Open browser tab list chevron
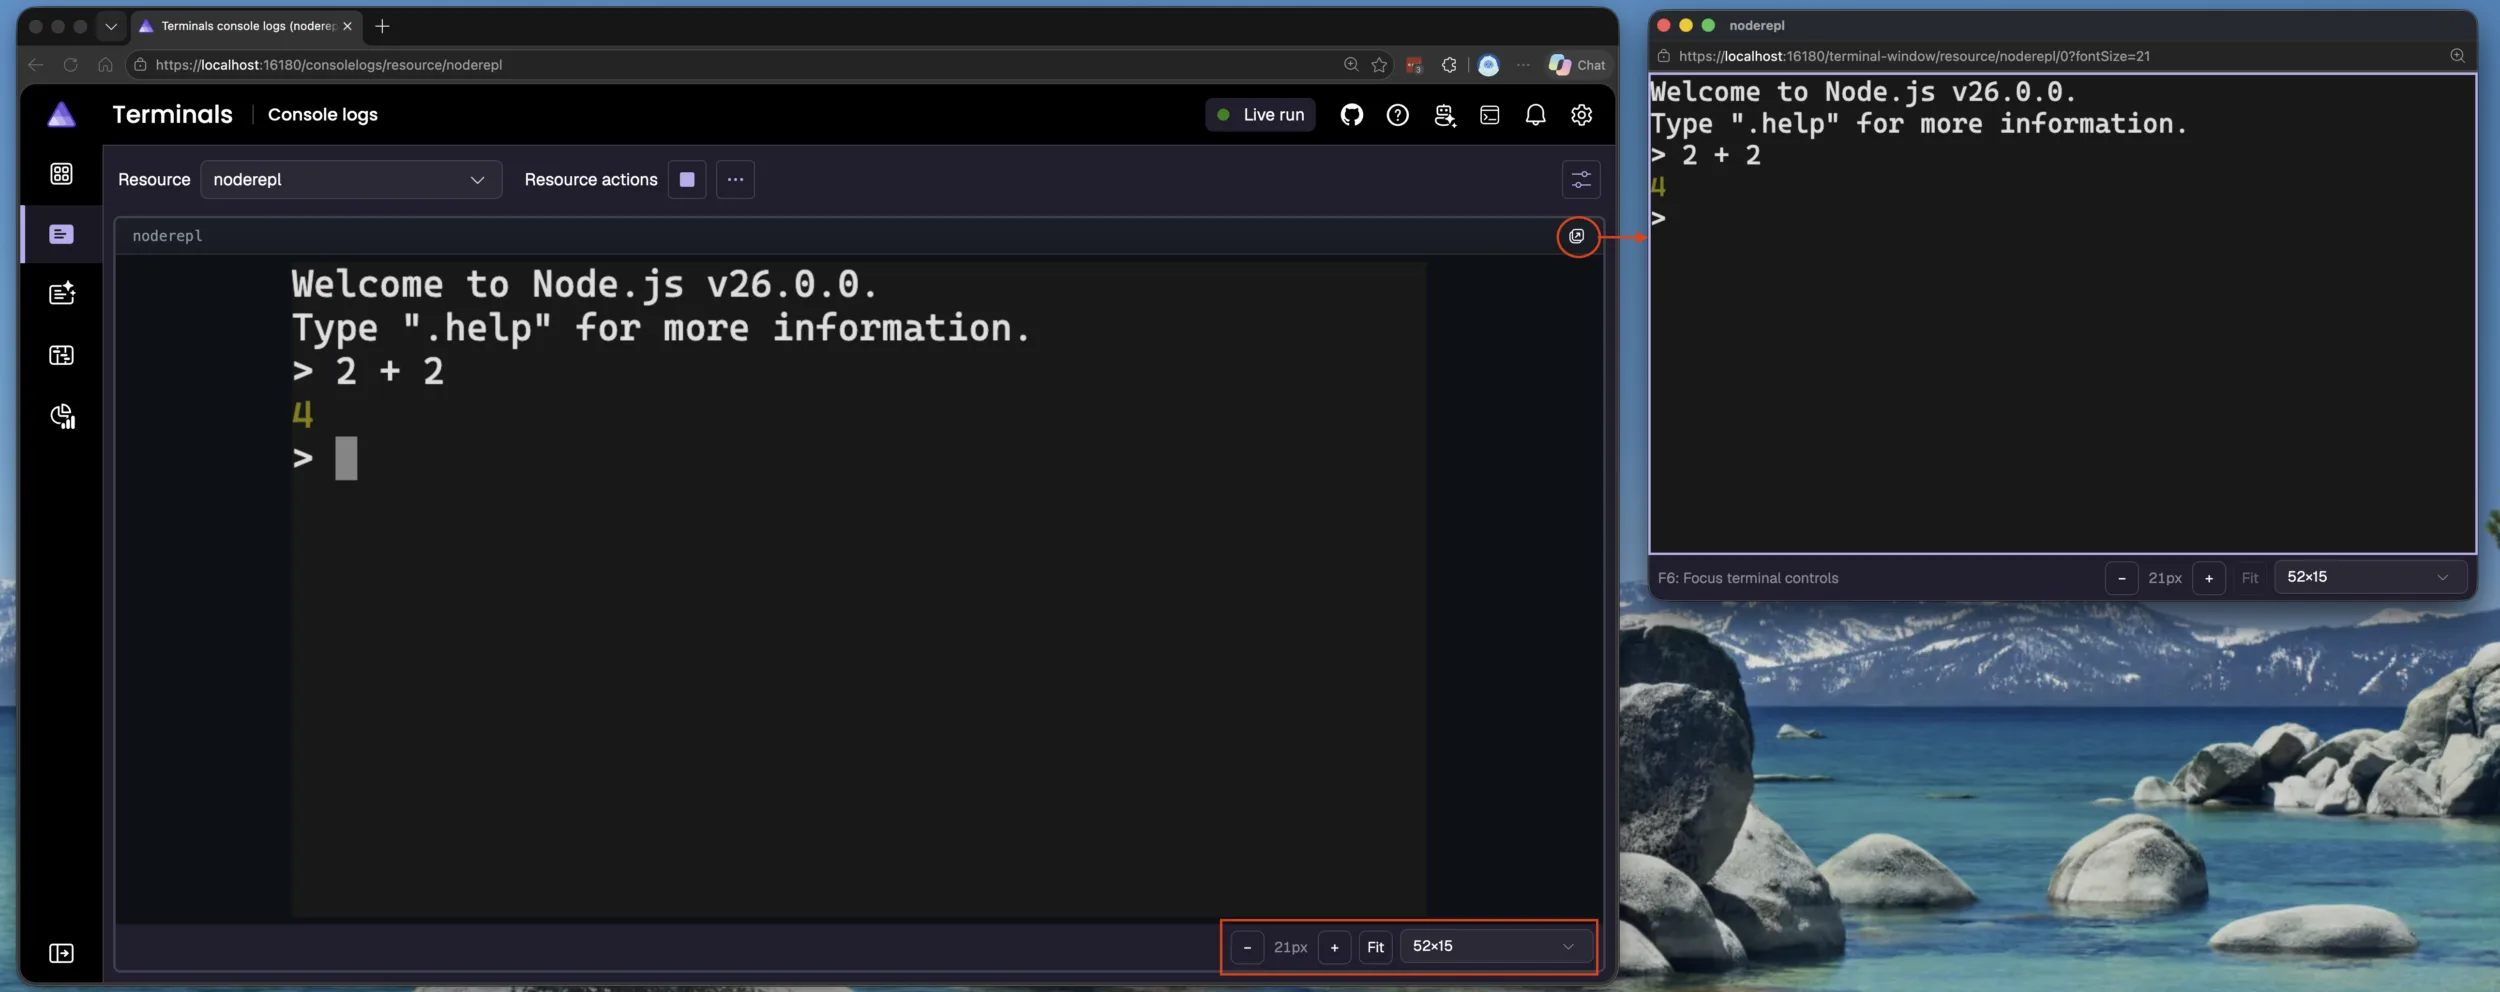Screen dimensions: 2500x992 point(111,26)
